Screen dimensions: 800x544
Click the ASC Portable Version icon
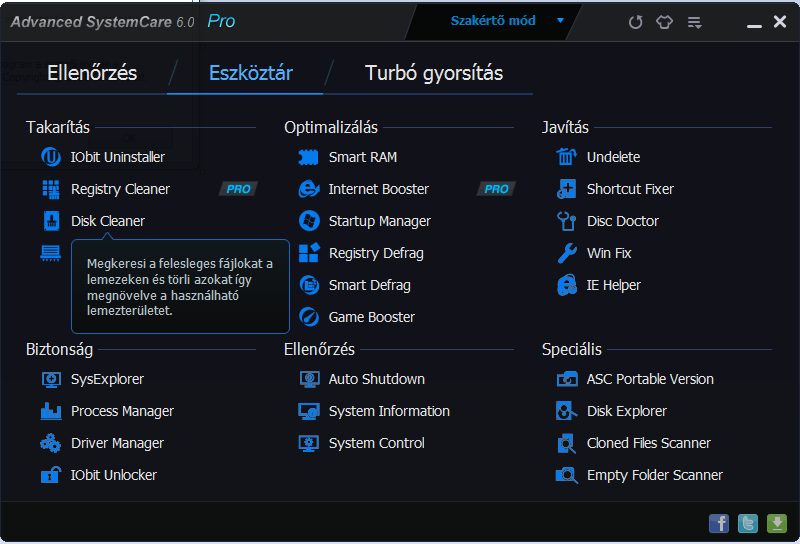pos(567,379)
